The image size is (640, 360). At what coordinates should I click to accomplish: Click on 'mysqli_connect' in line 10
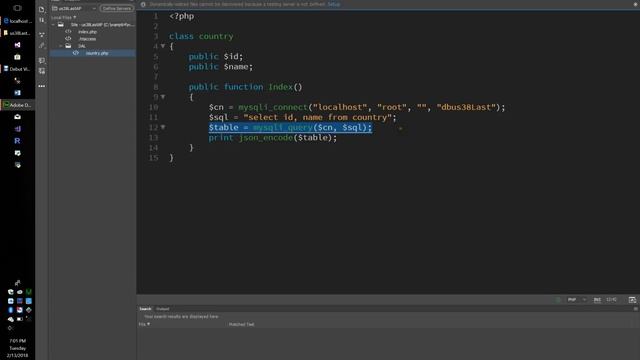273,107
